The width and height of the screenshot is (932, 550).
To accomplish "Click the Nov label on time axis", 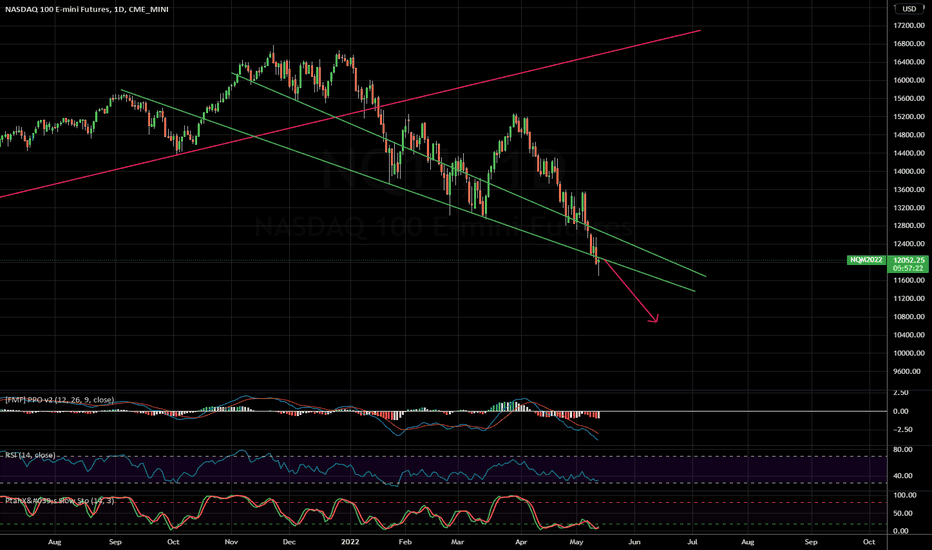I will click(231, 542).
